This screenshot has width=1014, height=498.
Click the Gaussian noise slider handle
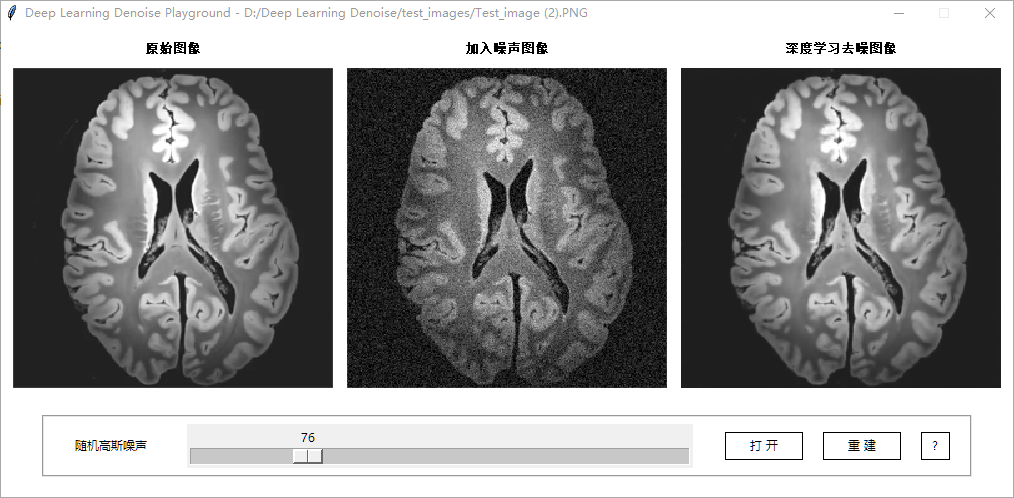308,456
